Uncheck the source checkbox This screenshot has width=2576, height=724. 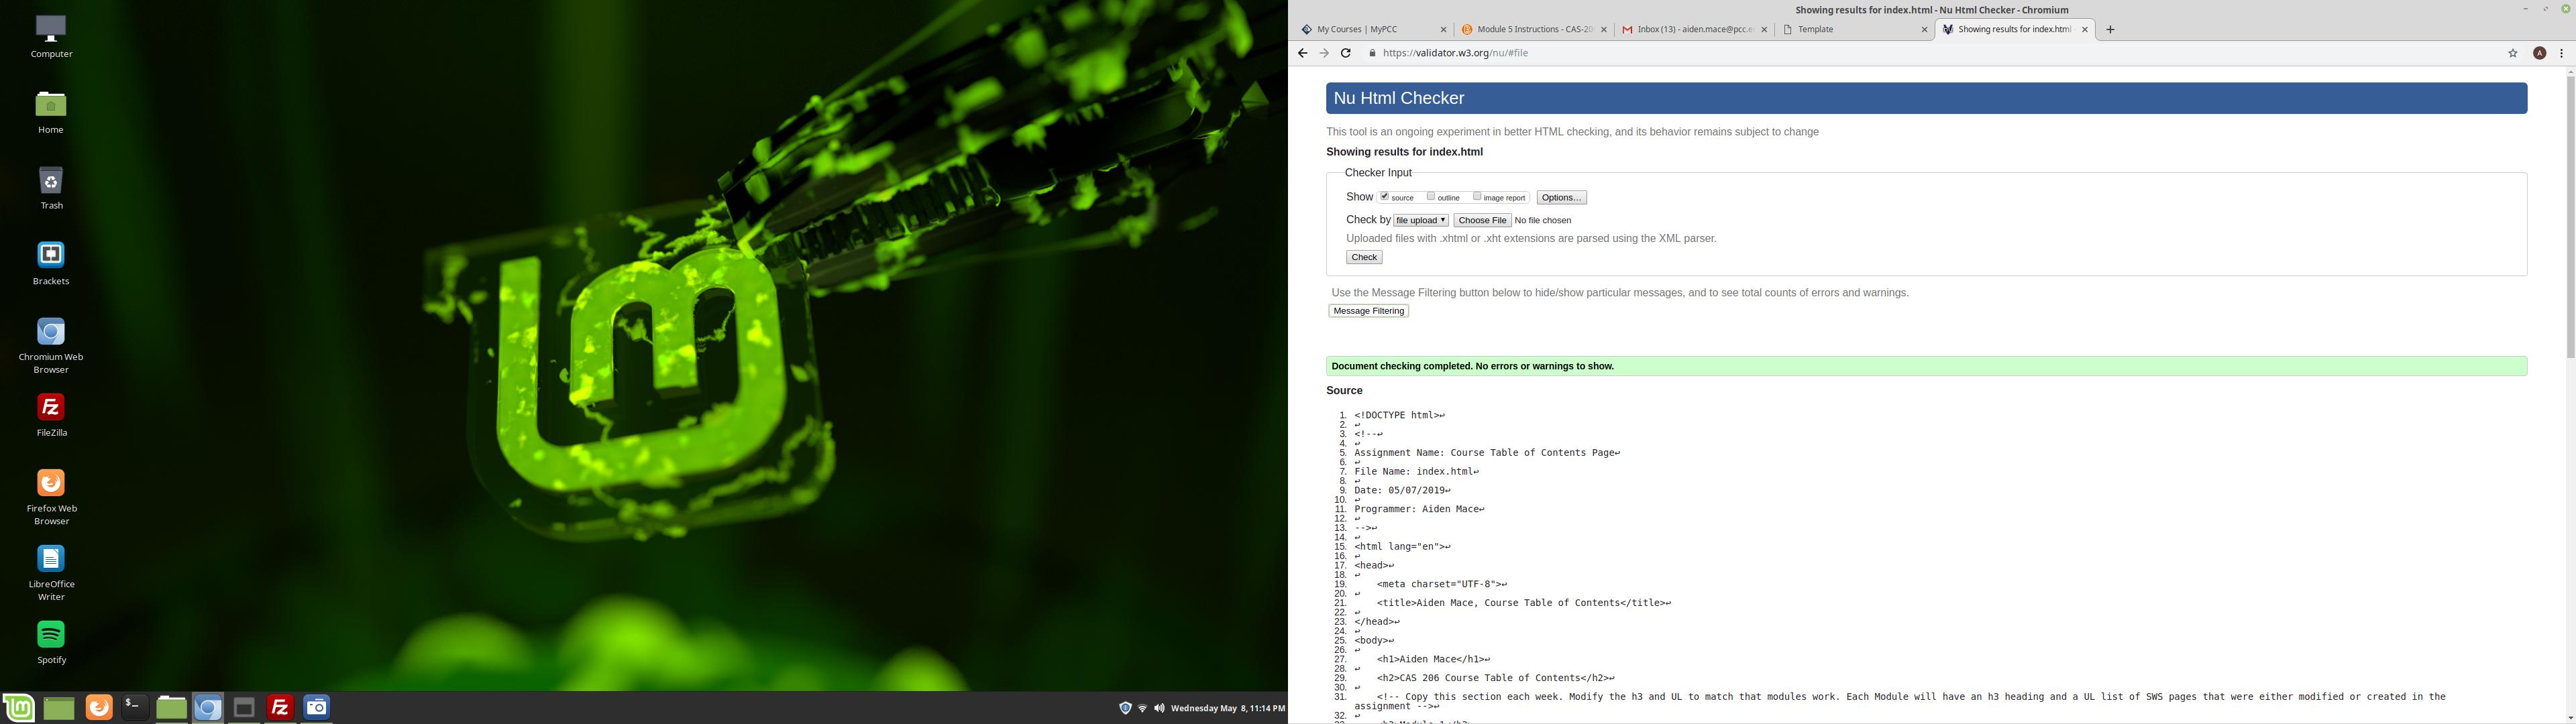coord(1385,196)
